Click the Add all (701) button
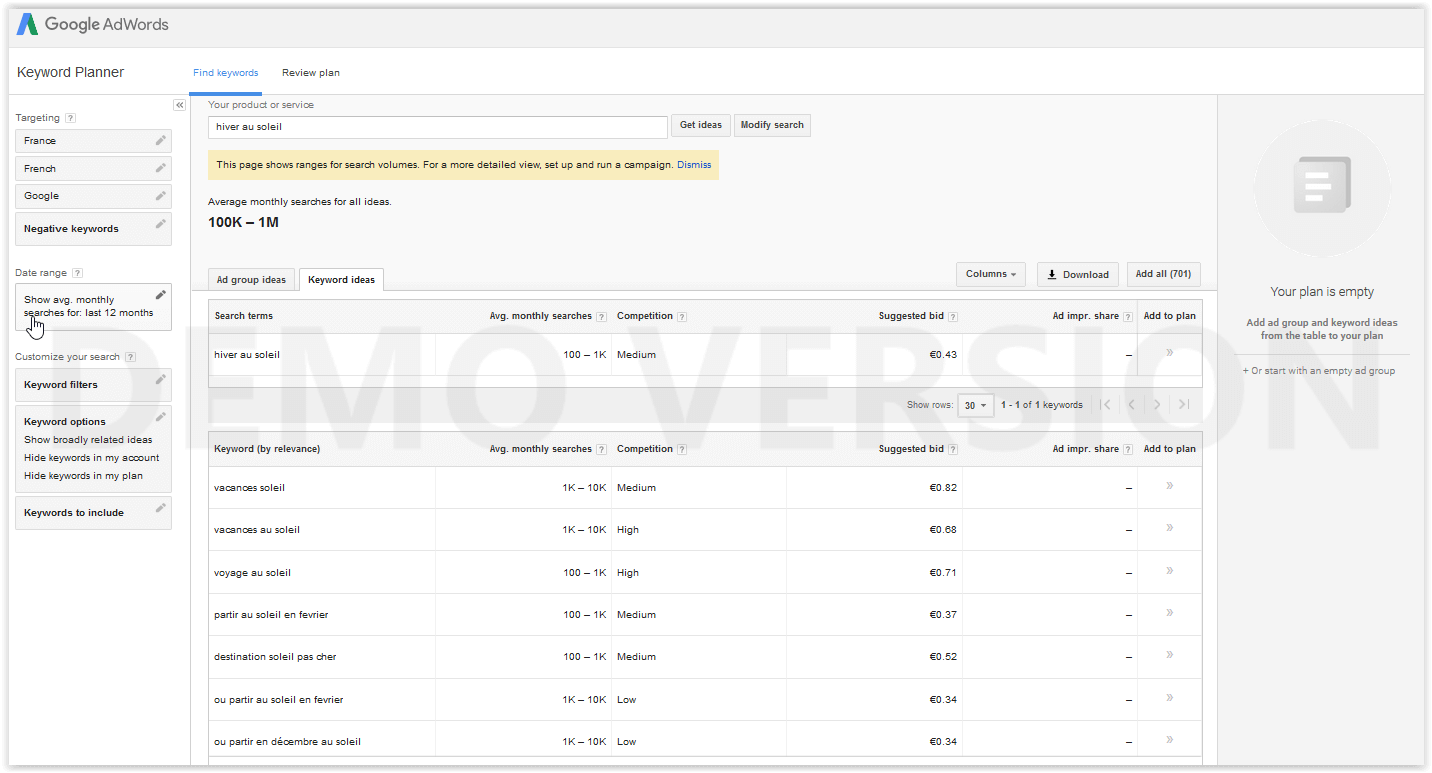This screenshot has width=1432, height=773. (x=1163, y=274)
